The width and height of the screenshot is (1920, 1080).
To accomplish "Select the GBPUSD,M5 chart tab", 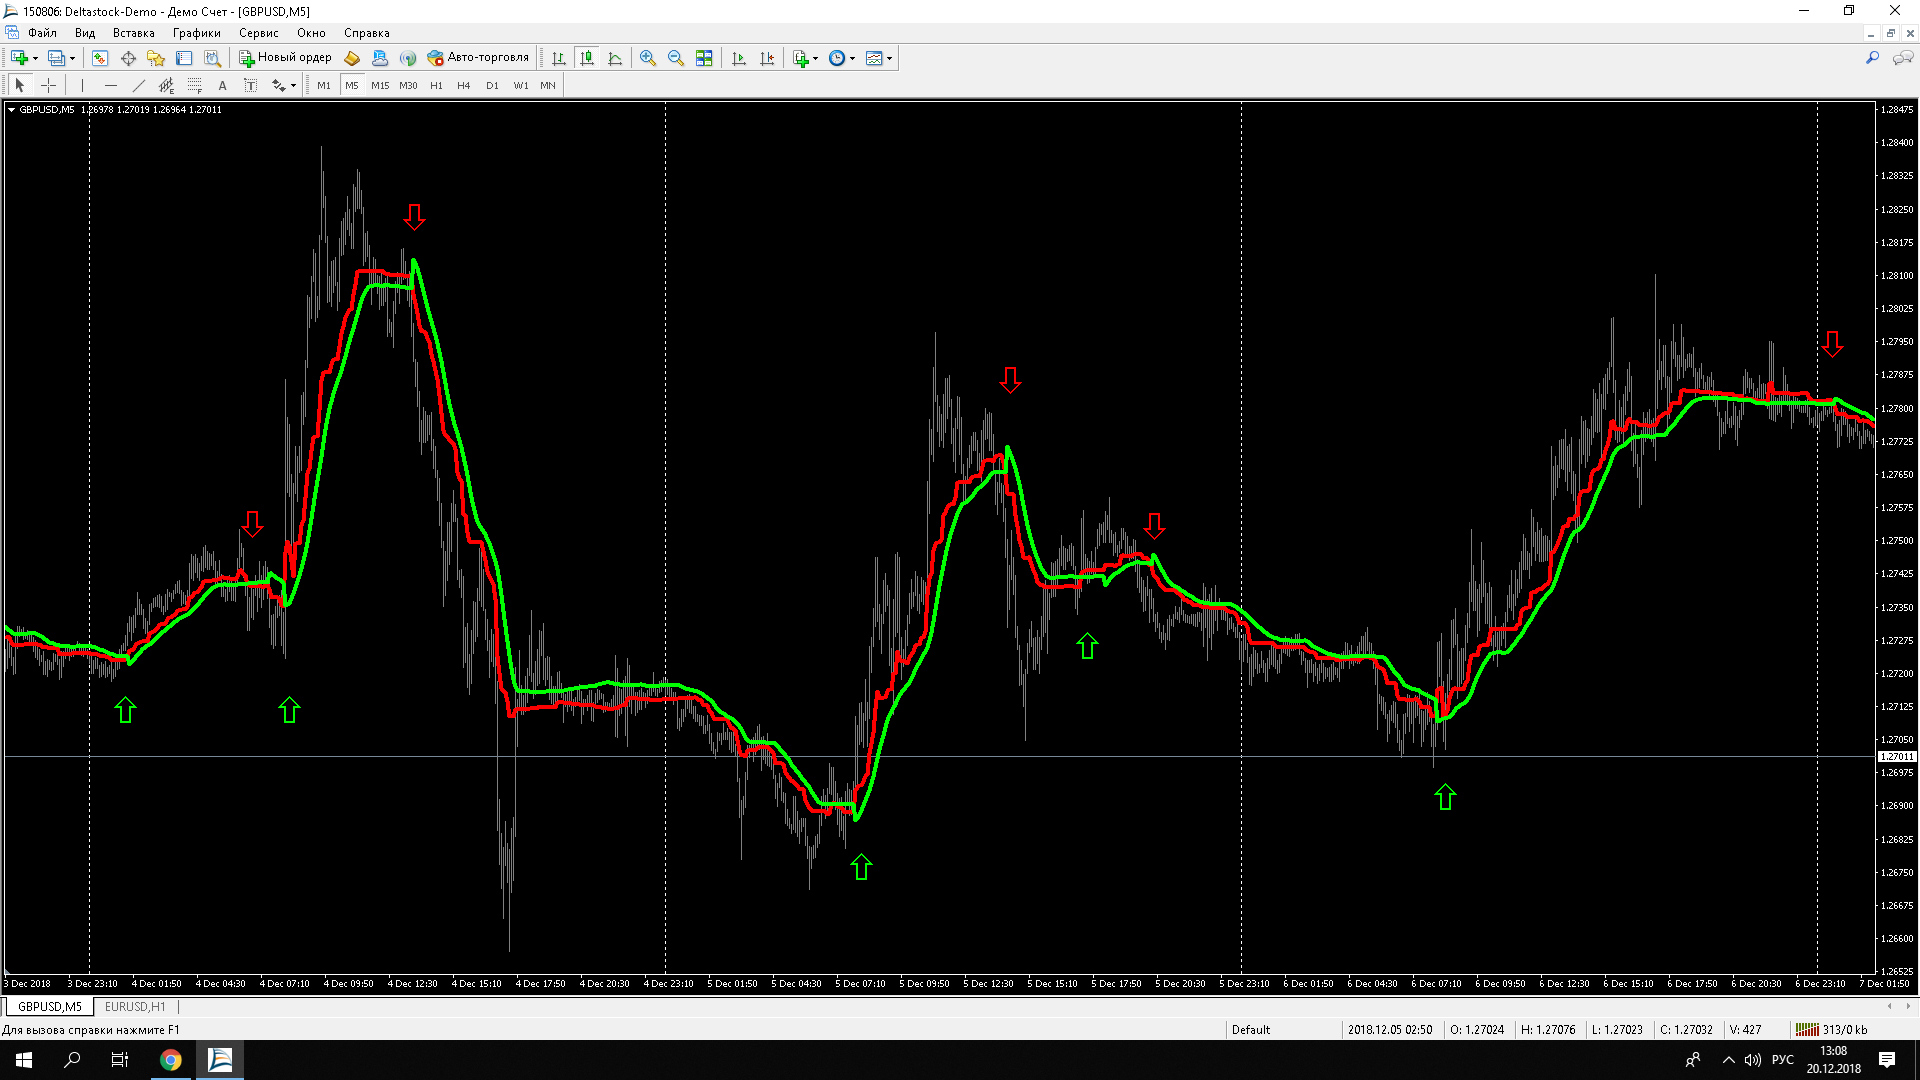I will click(x=50, y=1007).
